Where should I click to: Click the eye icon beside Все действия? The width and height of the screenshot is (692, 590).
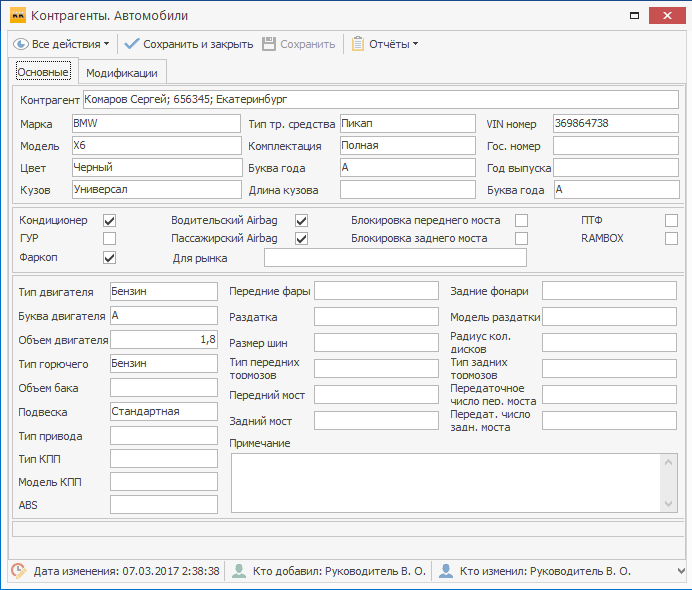[x=20, y=44]
